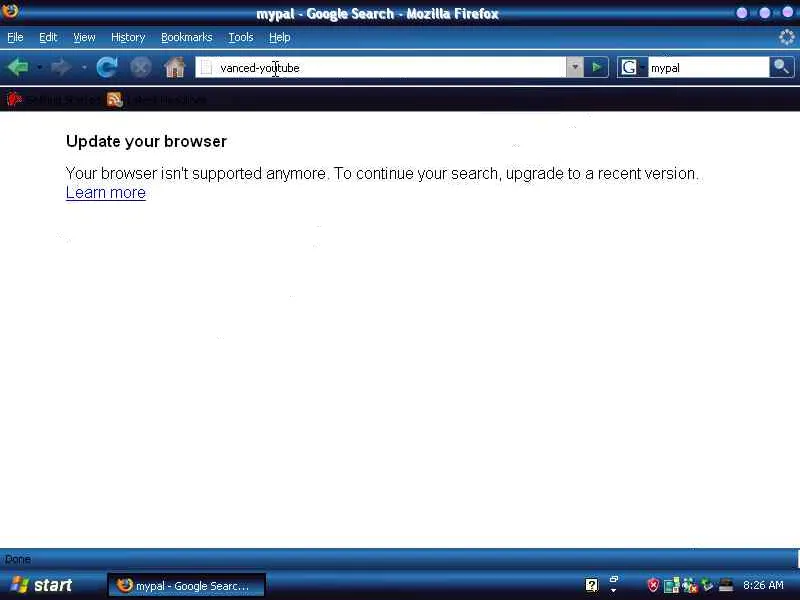This screenshot has height=600, width=800.
Task: Open the Windows start menu
Action: coord(41,585)
